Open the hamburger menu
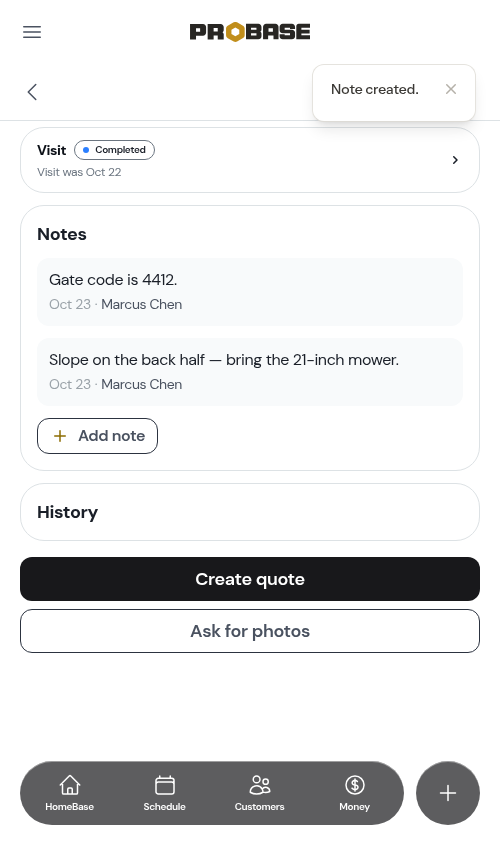This screenshot has width=500, height=845. tap(32, 32)
